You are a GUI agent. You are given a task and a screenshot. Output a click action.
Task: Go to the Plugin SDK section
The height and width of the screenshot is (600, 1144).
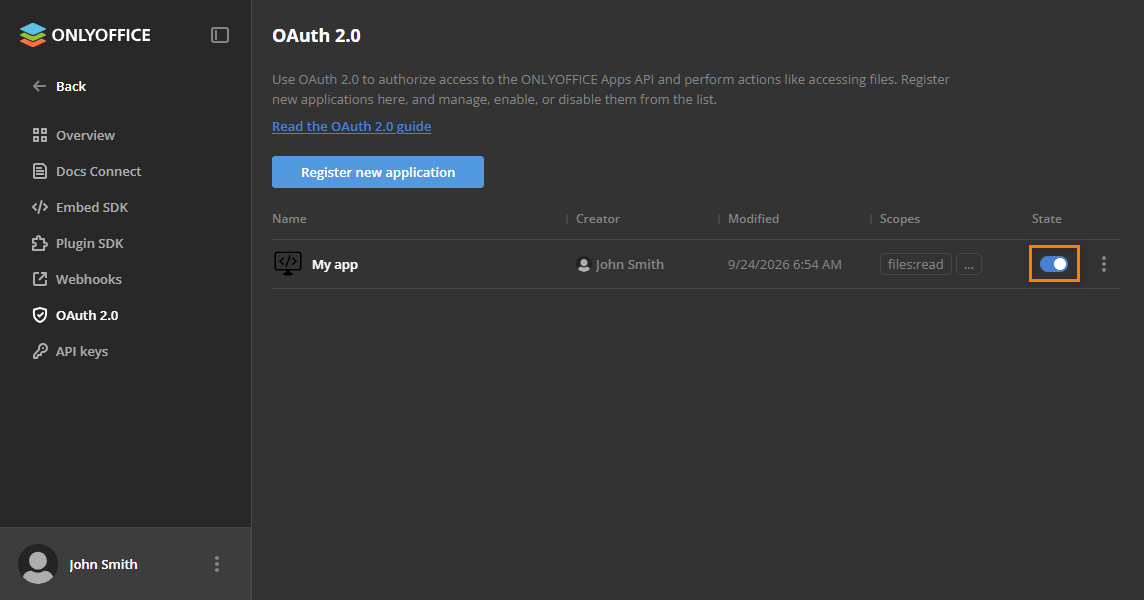coord(90,243)
